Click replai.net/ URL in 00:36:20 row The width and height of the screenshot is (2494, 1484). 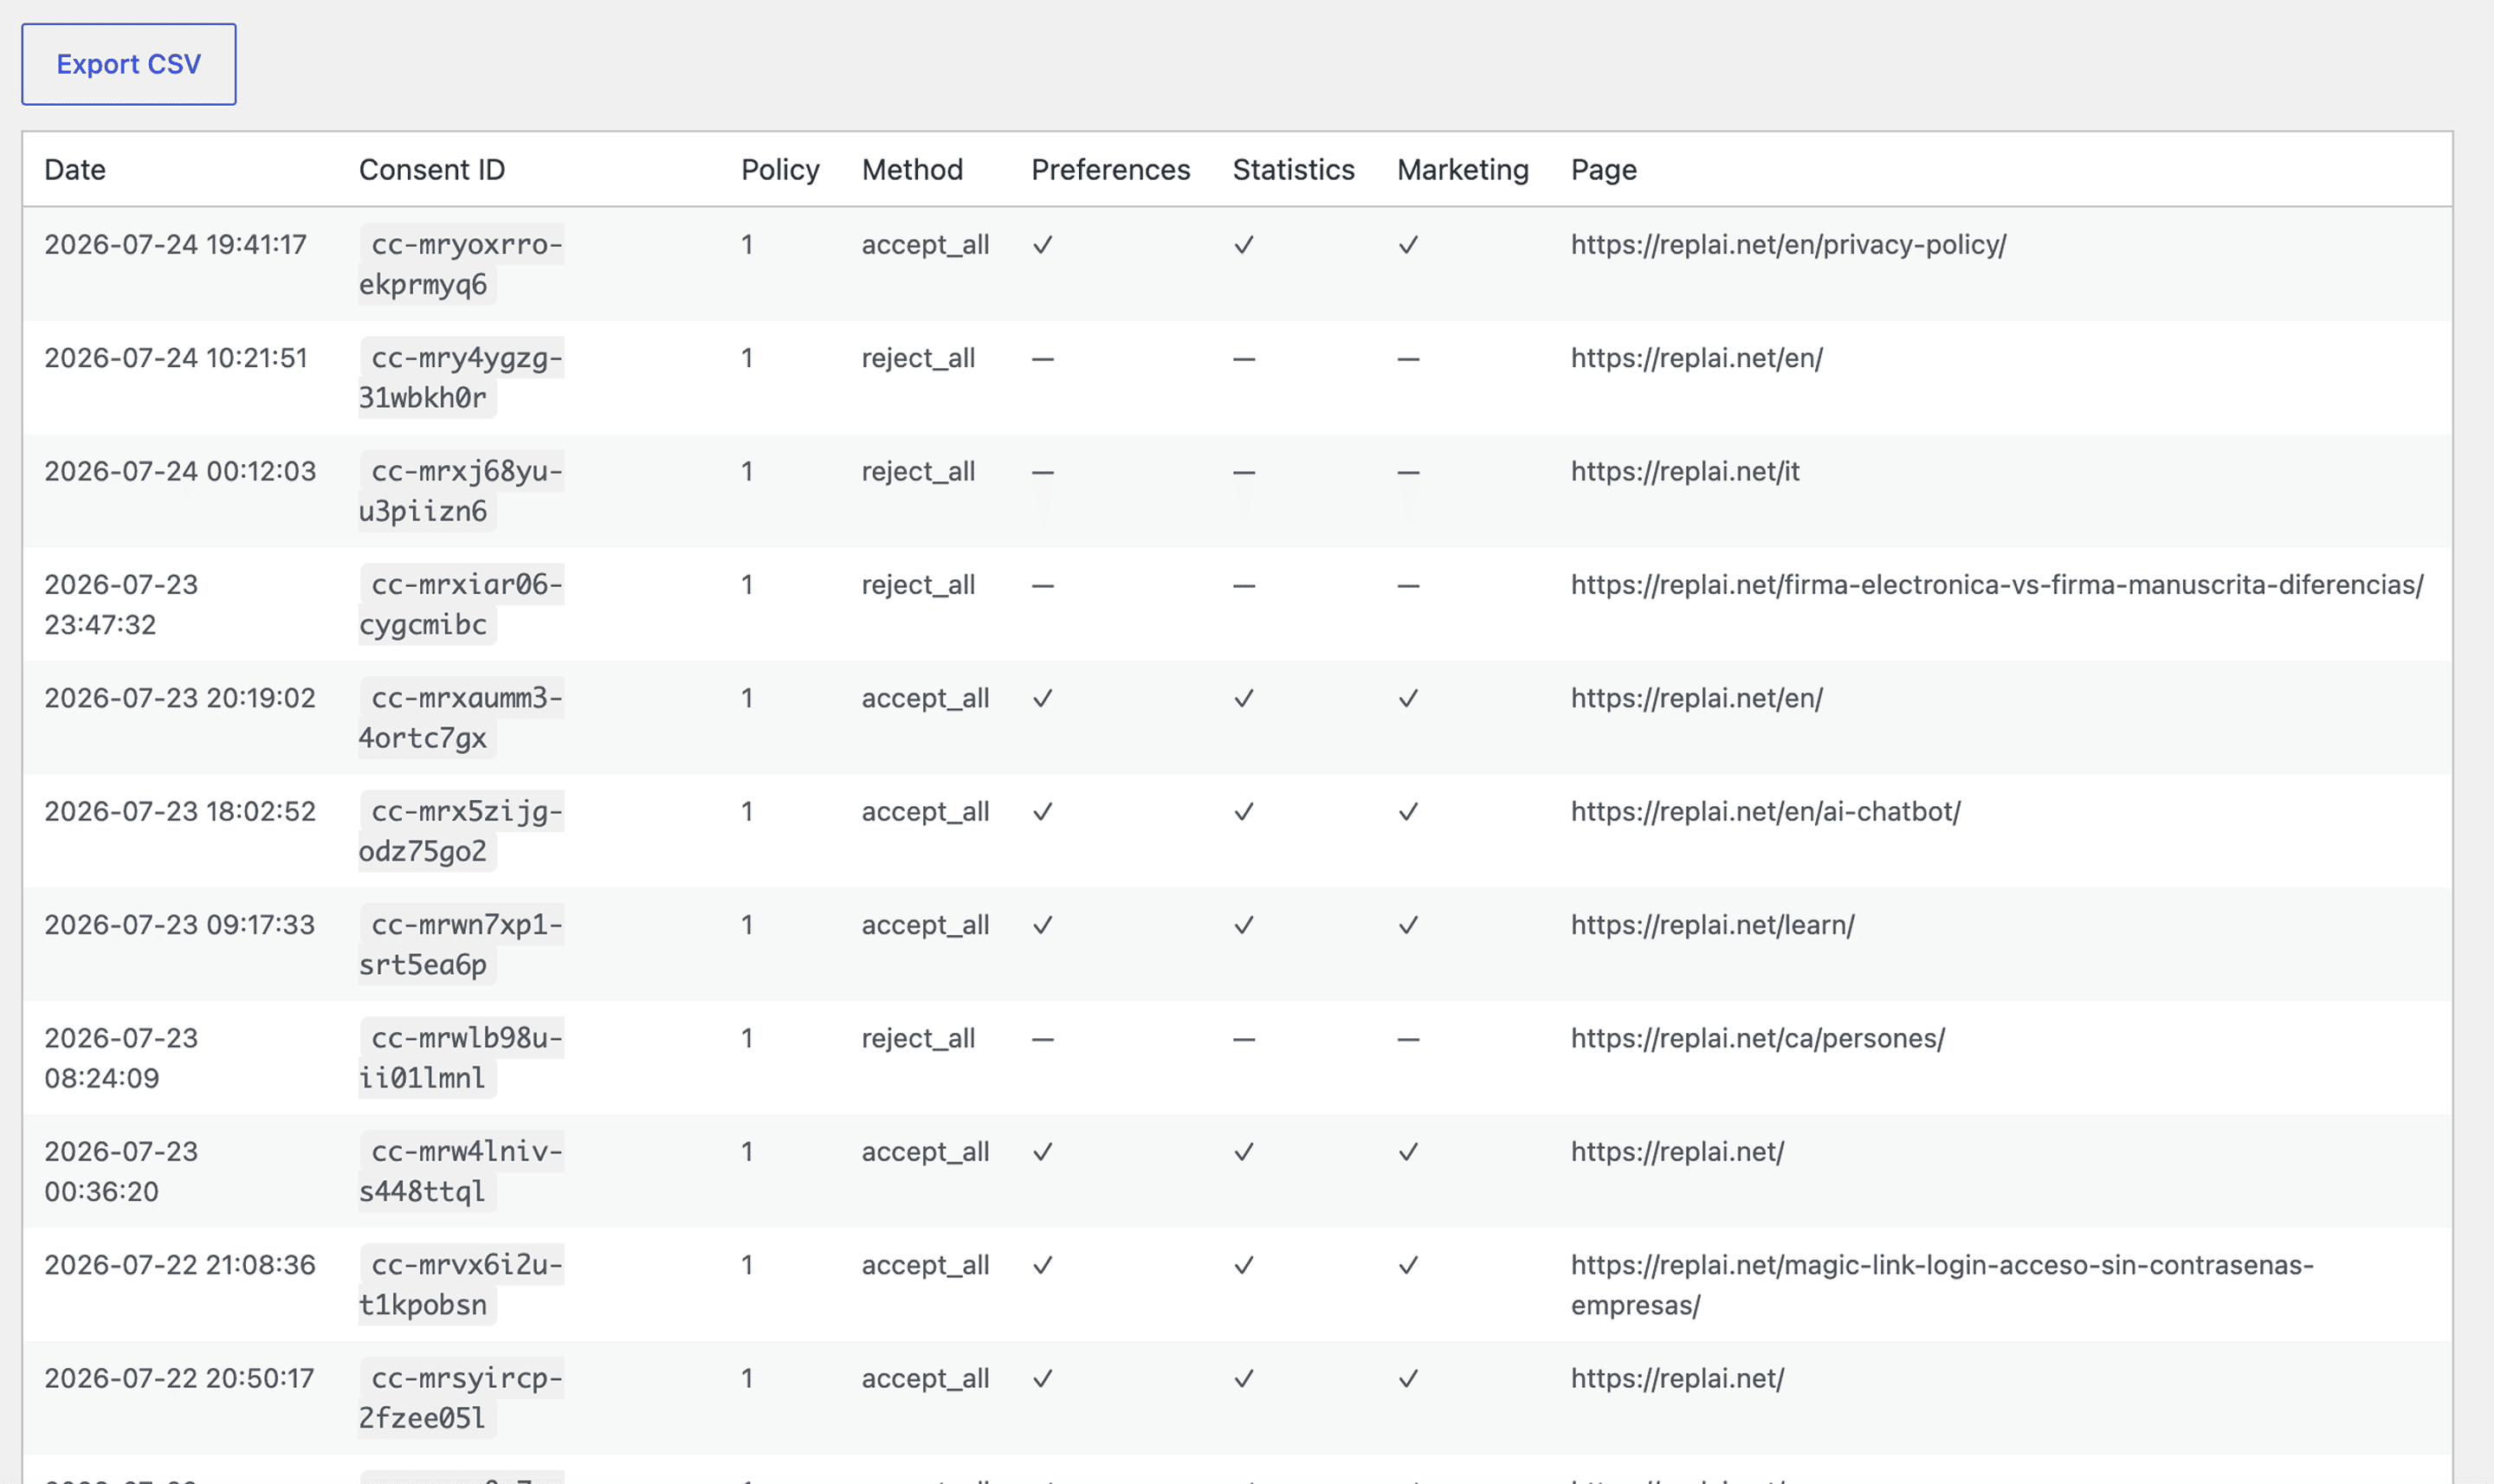coord(1677,1152)
